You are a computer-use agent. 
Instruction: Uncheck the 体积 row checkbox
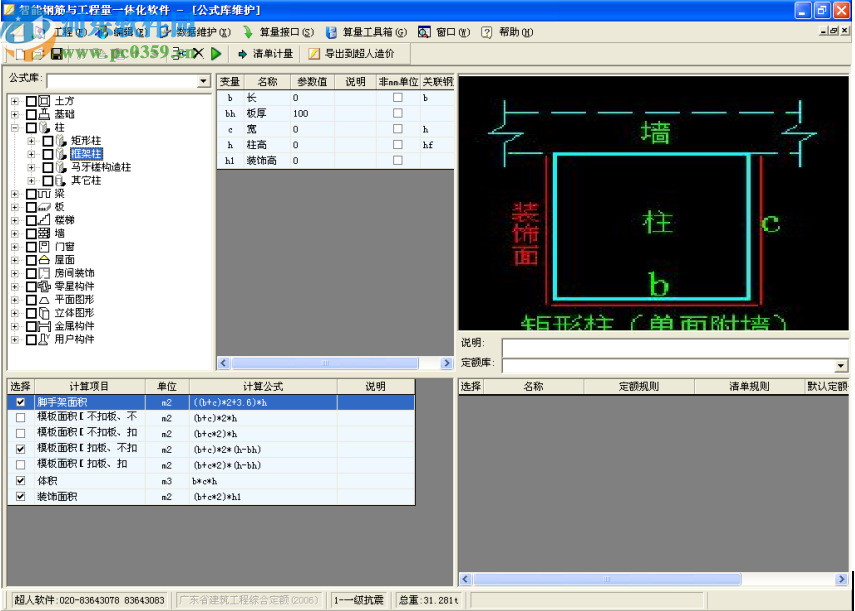(x=21, y=480)
